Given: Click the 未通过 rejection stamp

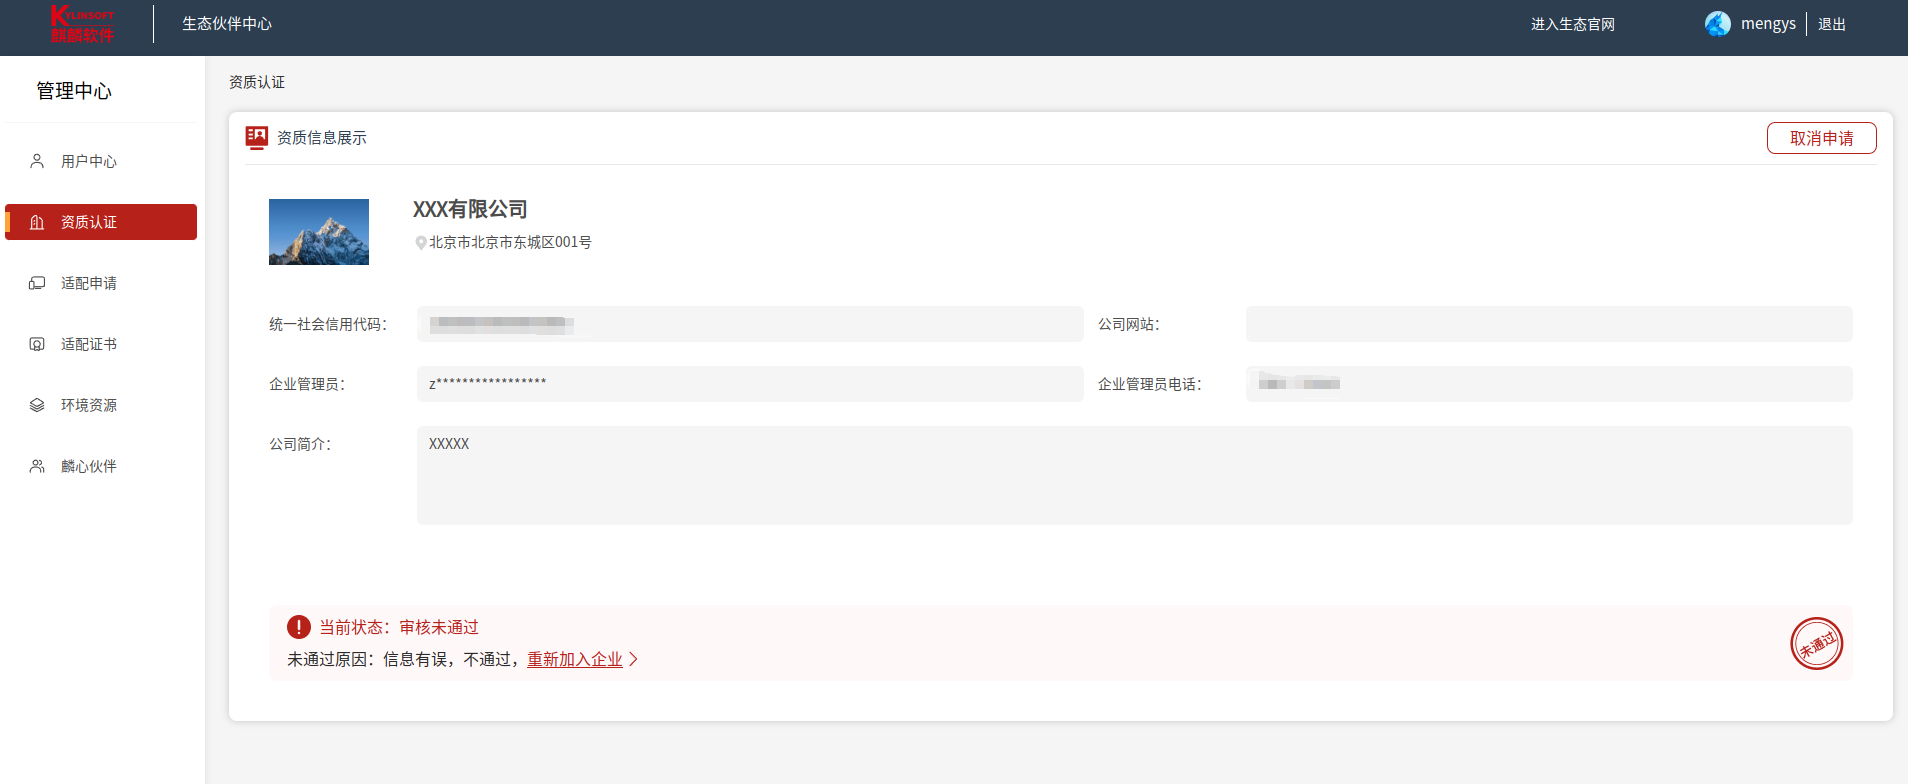Looking at the screenshot, I should tap(1816, 644).
